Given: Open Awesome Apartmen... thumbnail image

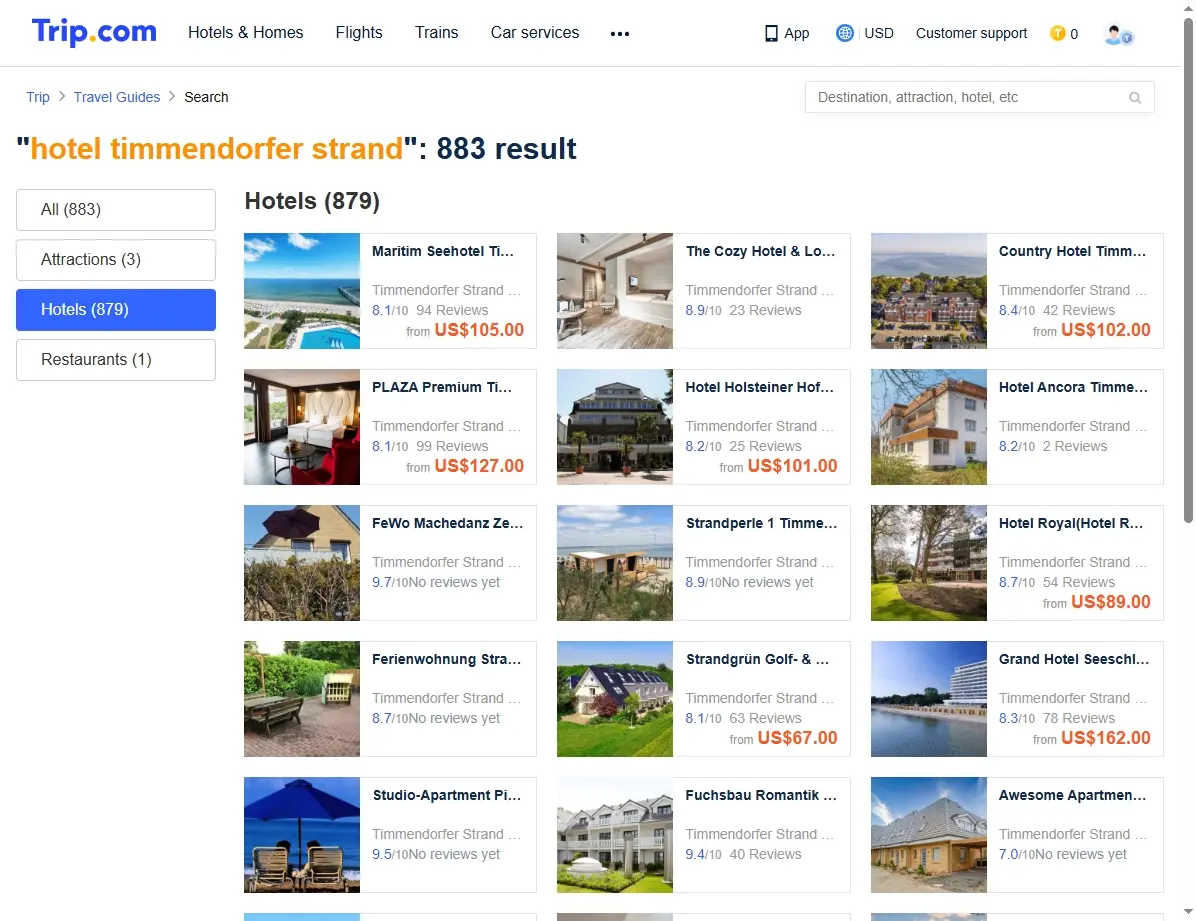Looking at the screenshot, I should [x=928, y=835].
